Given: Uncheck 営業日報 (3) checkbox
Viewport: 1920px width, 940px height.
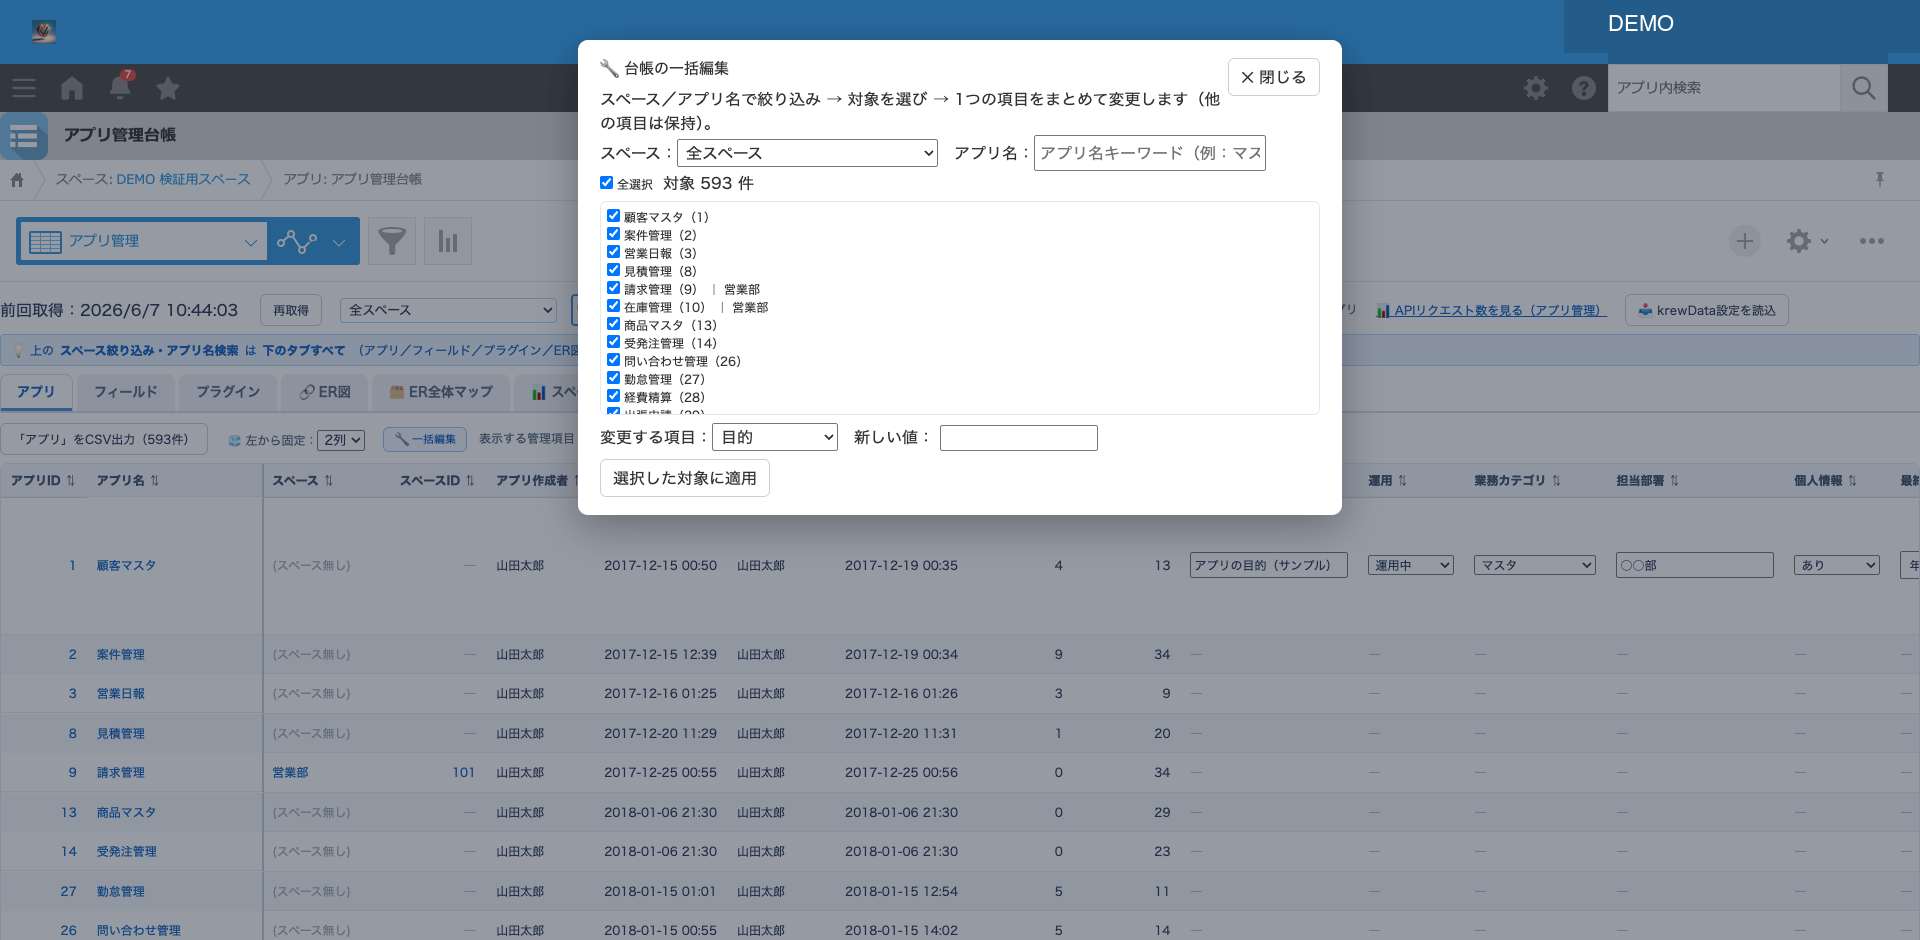Looking at the screenshot, I should tap(613, 252).
